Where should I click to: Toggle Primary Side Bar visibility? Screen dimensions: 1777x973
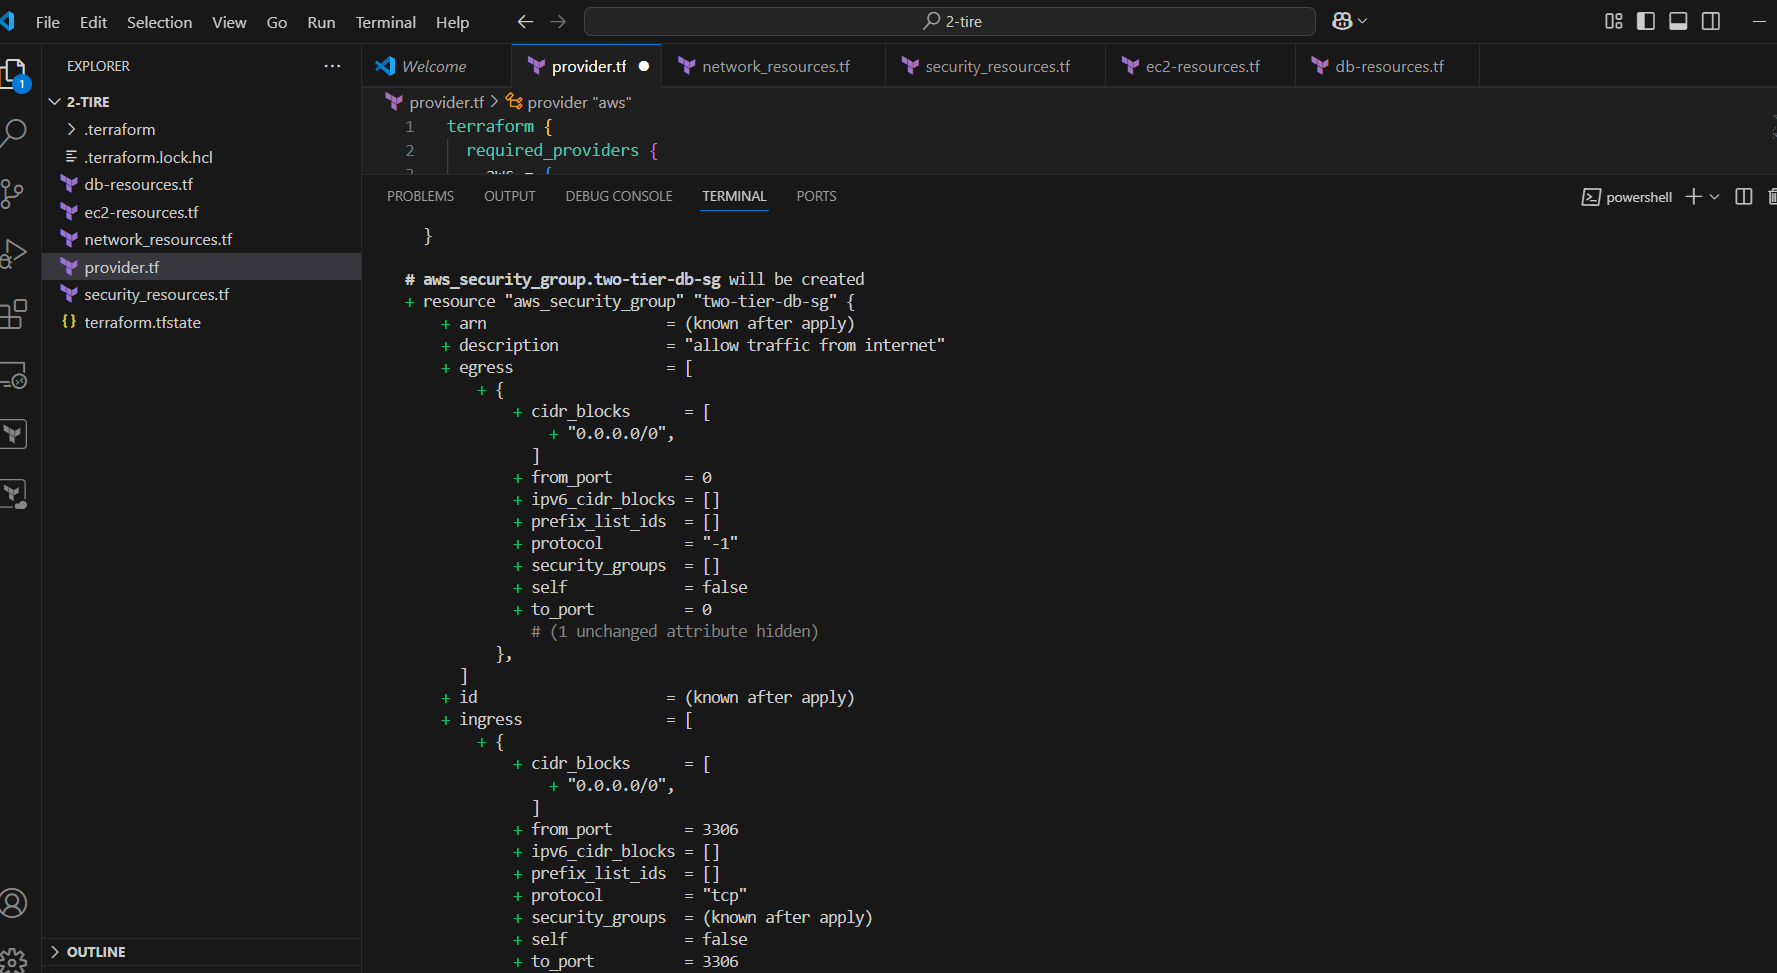1646,21
